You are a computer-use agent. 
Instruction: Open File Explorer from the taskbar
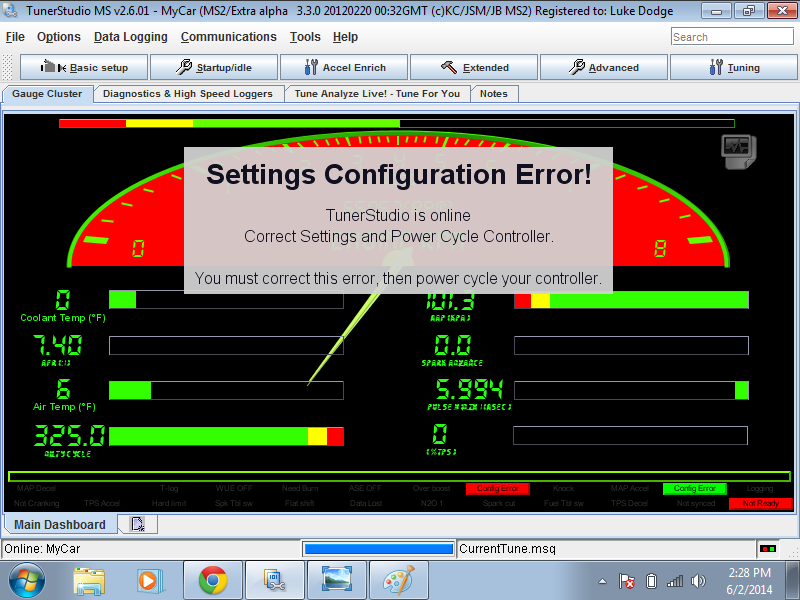coord(89,581)
